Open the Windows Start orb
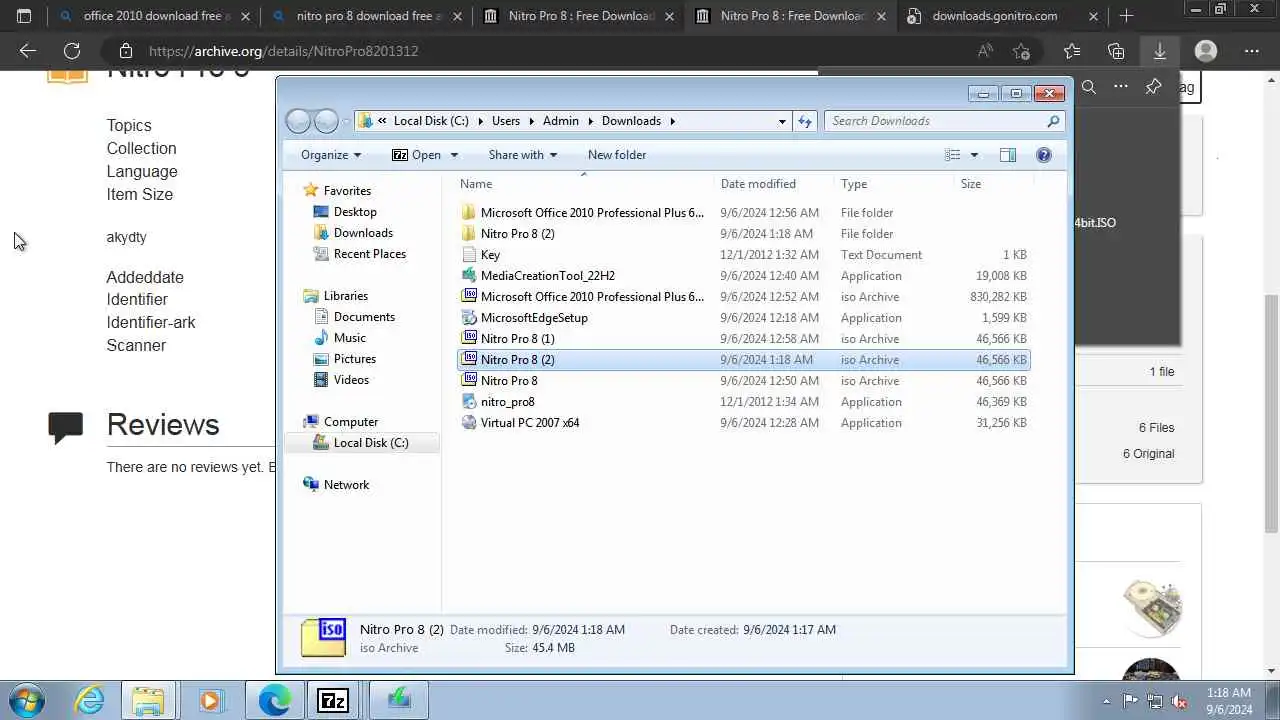The image size is (1280, 720). point(27,700)
